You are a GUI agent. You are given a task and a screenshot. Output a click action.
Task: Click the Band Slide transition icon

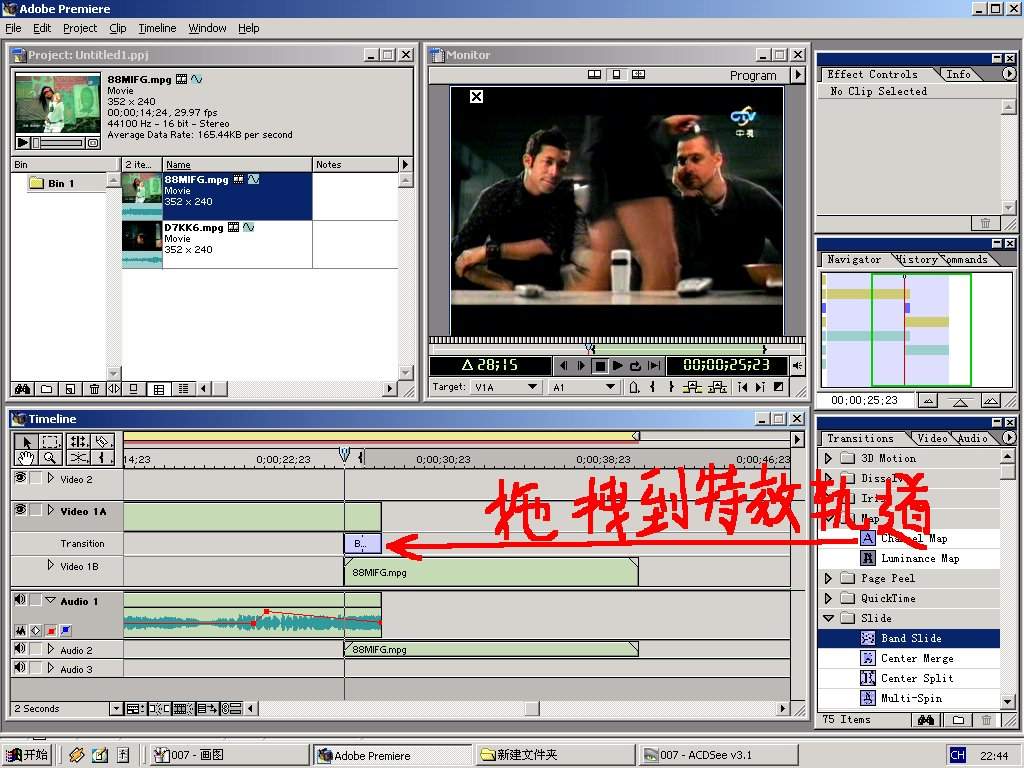[867, 638]
